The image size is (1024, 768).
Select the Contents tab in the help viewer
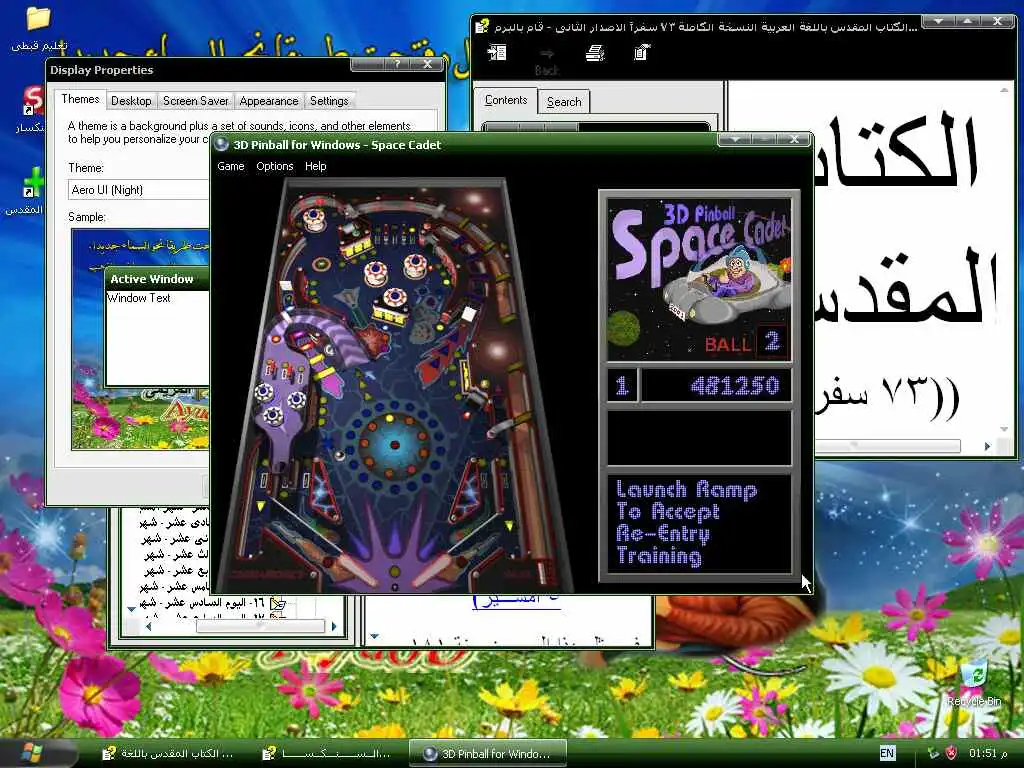tap(505, 100)
